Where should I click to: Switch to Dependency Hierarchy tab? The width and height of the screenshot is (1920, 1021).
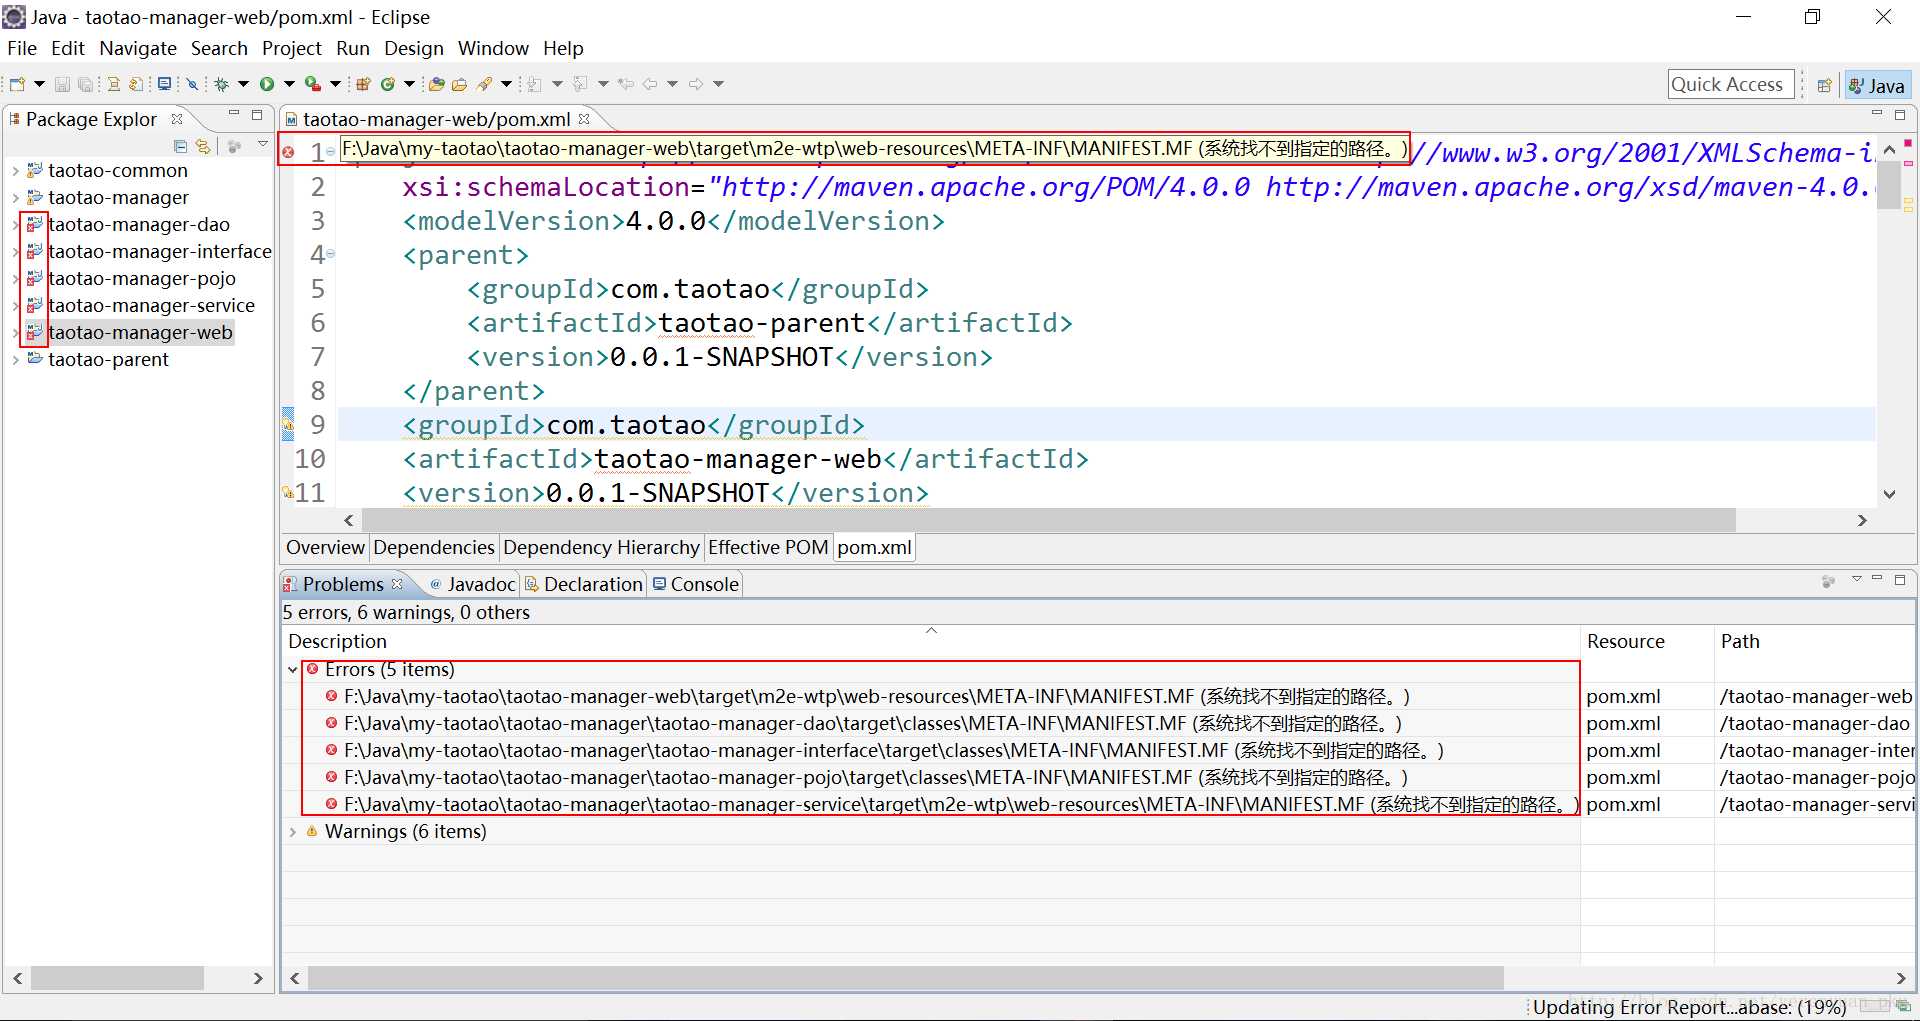click(601, 547)
